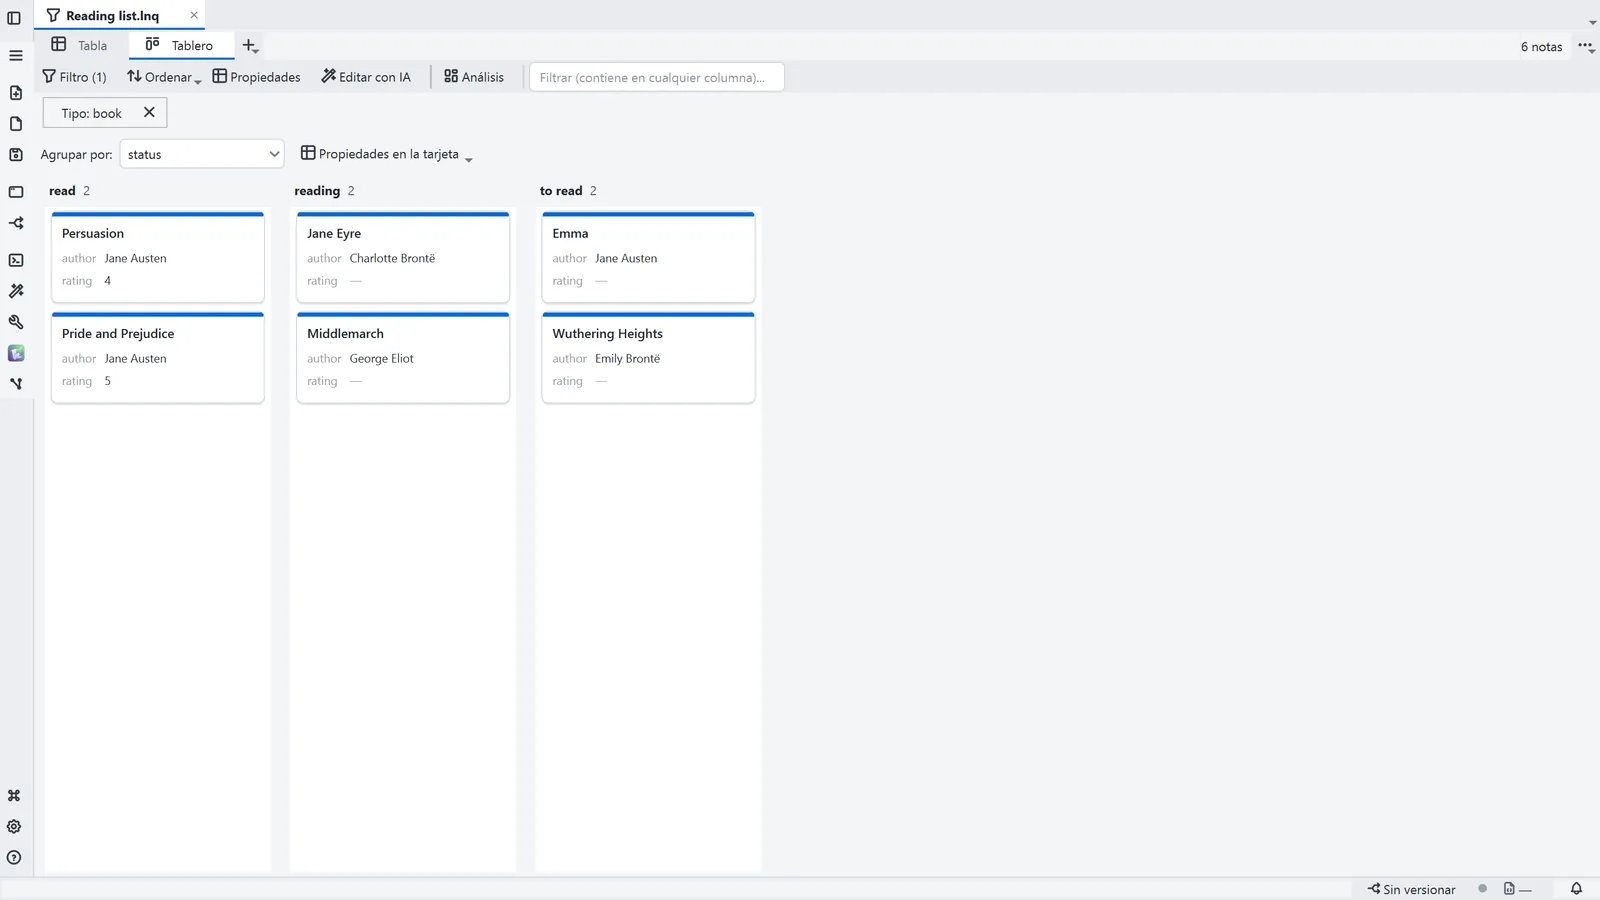Click 'Sin versionar' in status bar
The image size is (1600, 900).
[x=1411, y=889]
